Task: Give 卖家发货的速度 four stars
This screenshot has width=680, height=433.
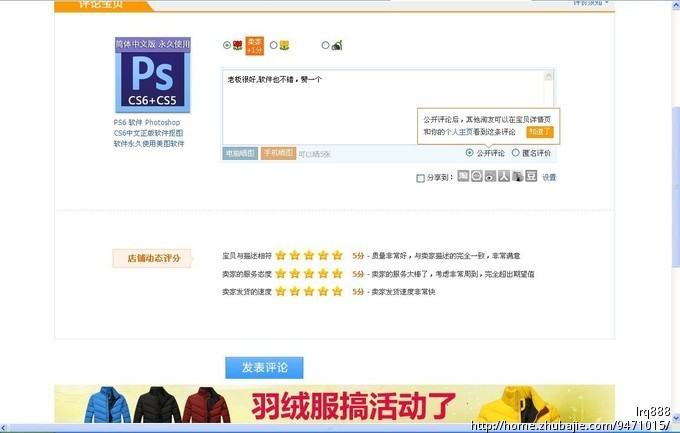Action: pos(323,291)
